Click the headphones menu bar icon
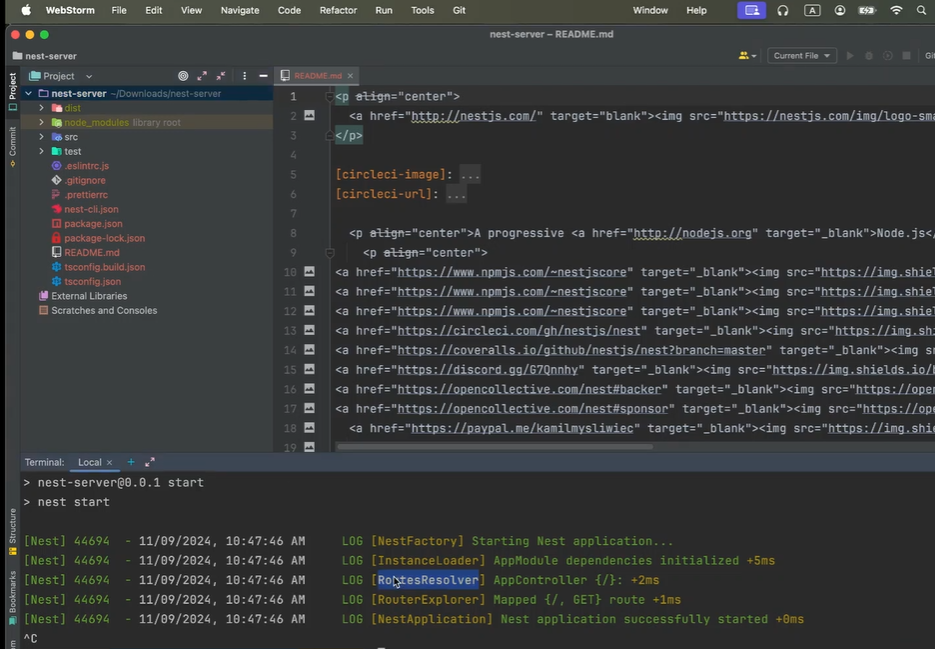This screenshot has width=935, height=649. click(x=782, y=10)
